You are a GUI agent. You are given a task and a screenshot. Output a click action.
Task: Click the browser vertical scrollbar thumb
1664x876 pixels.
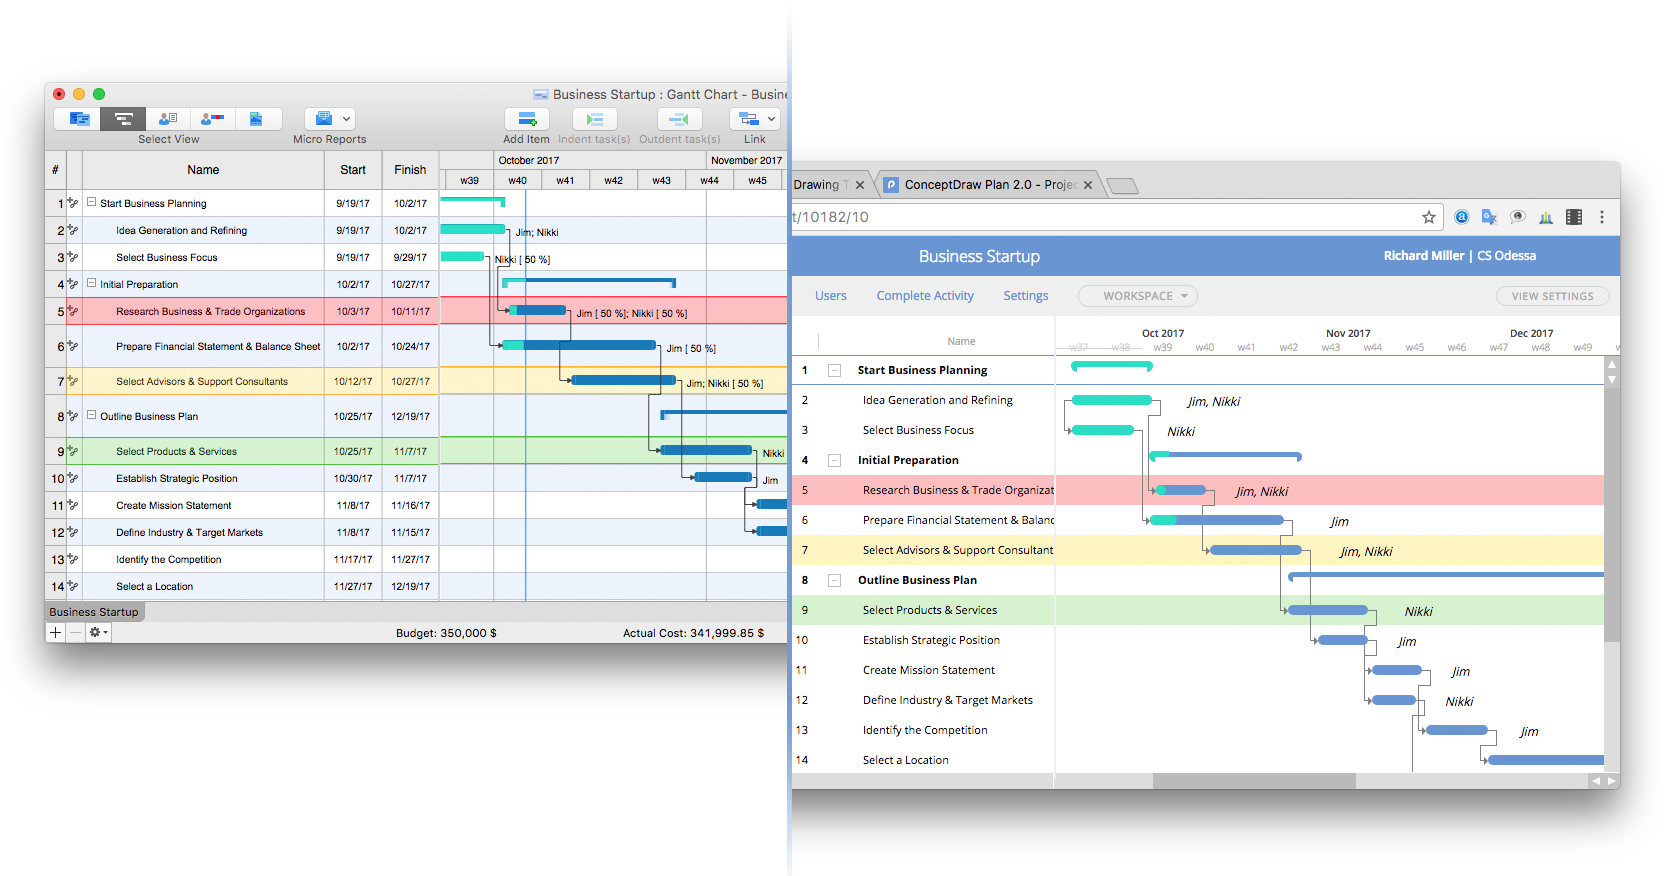pos(1611,514)
